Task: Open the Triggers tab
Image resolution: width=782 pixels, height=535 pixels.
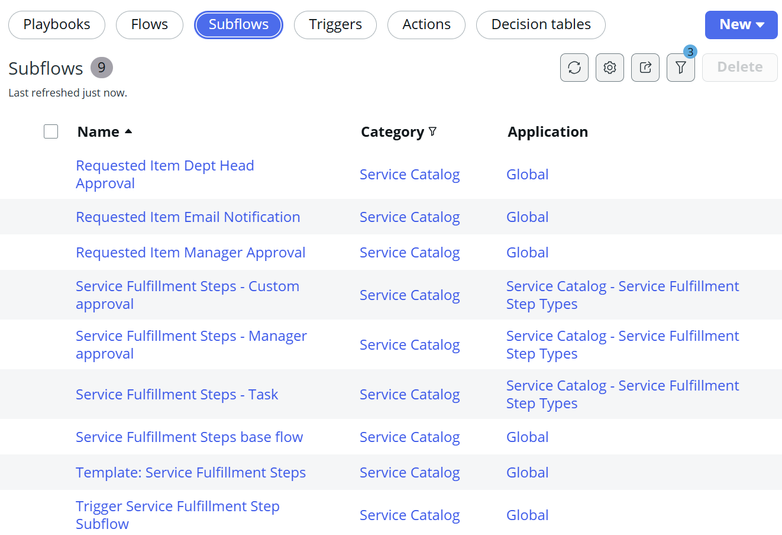Action: point(335,24)
